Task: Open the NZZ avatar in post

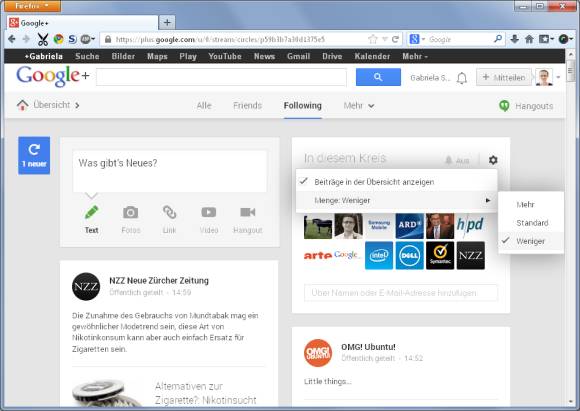Action: [86, 286]
